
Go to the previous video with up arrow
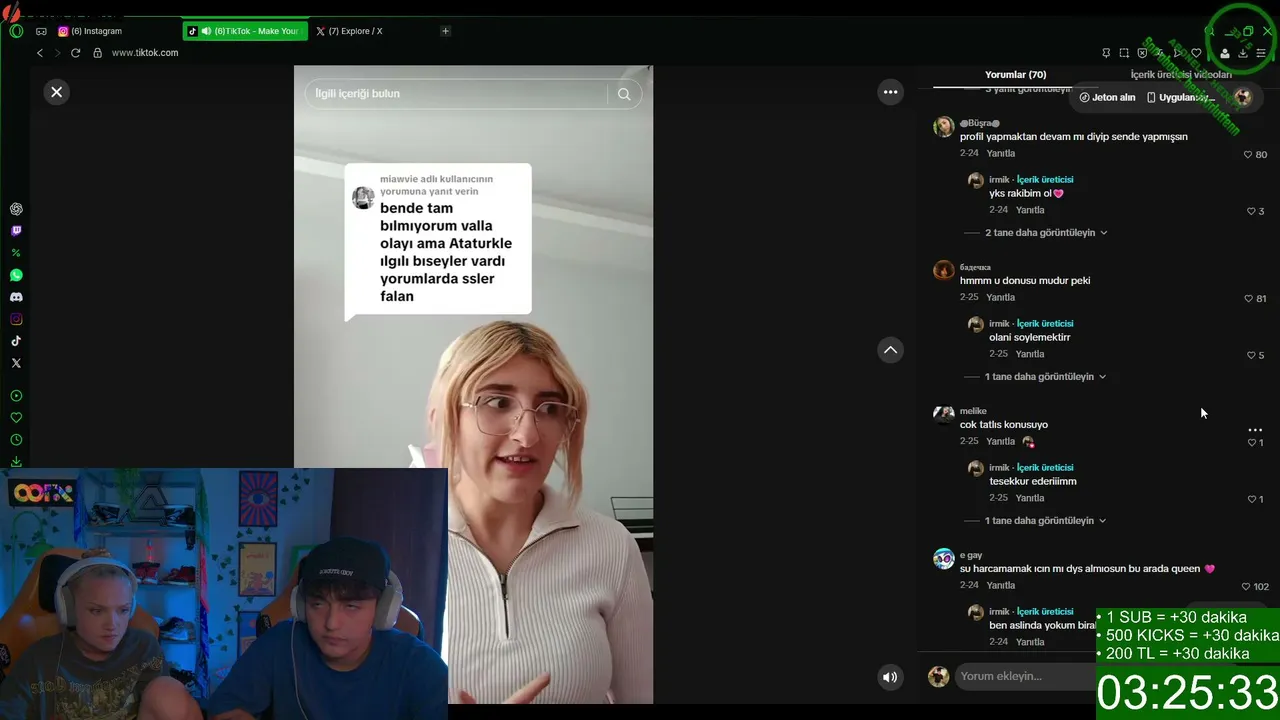pos(890,350)
